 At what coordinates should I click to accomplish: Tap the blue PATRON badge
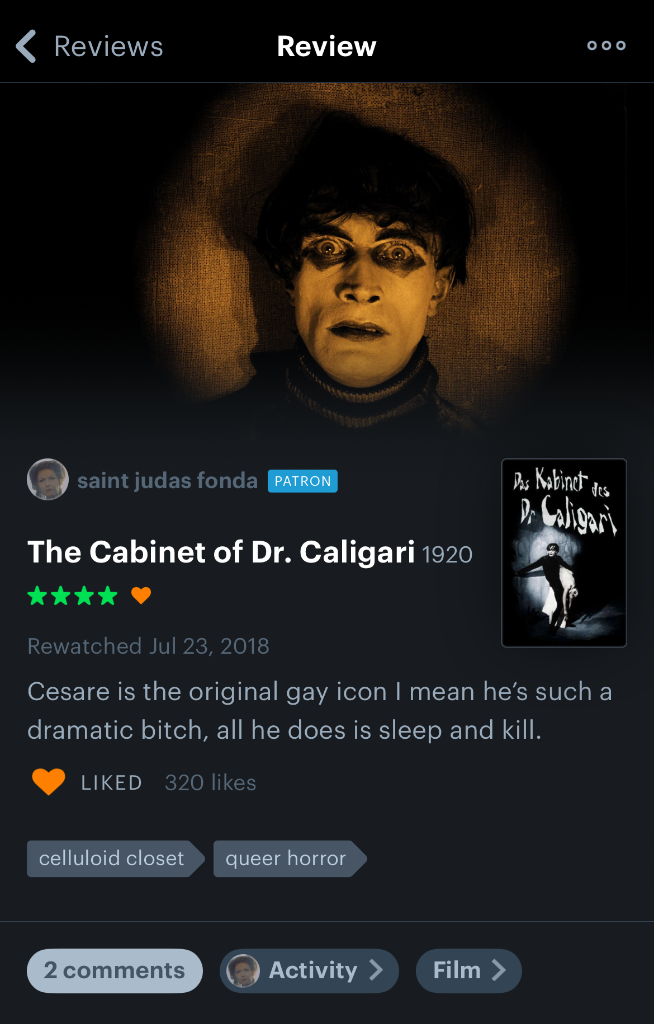tap(302, 481)
